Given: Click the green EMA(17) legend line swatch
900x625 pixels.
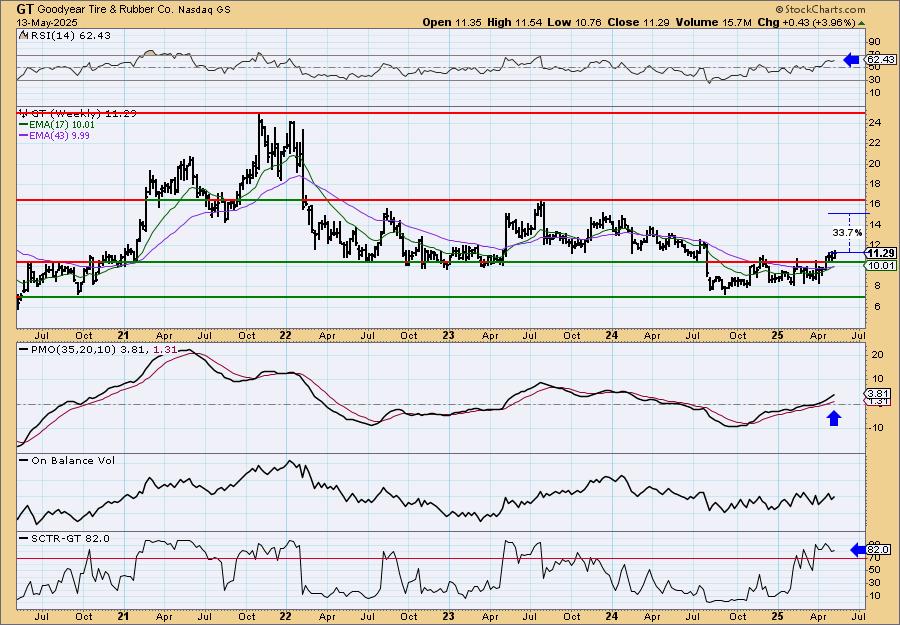Looking at the screenshot, I should click(x=24, y=125).
